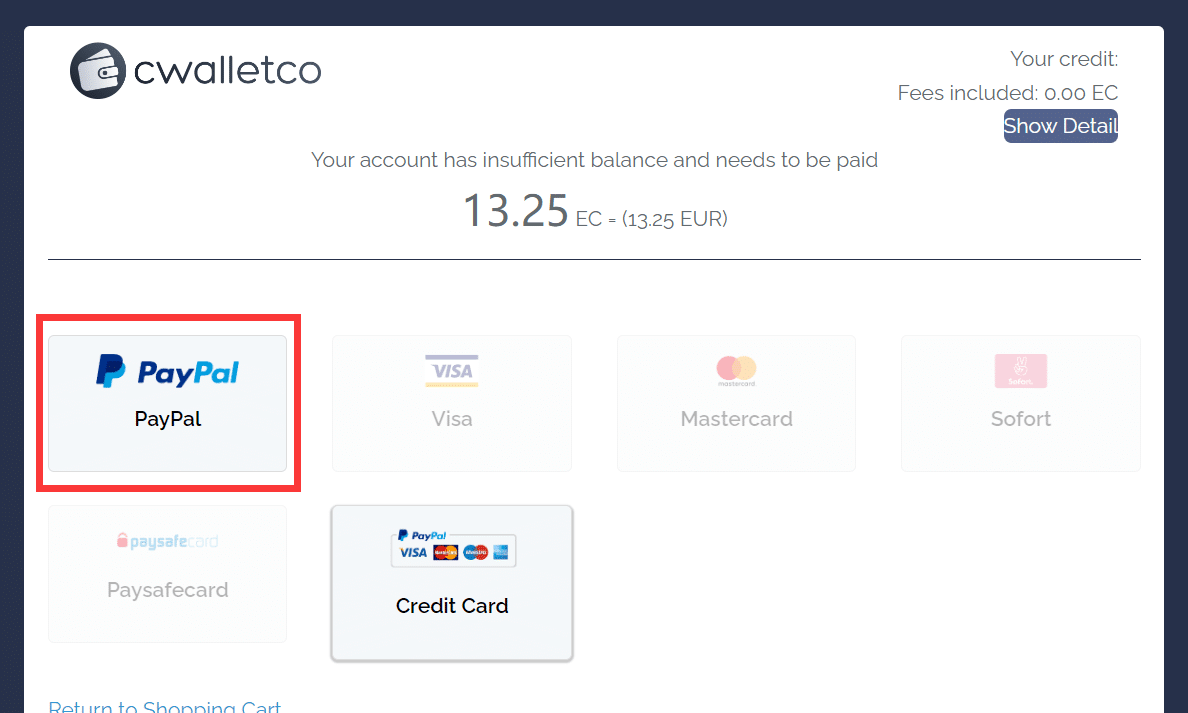Click the Your credit label

tap(1063, 59)
